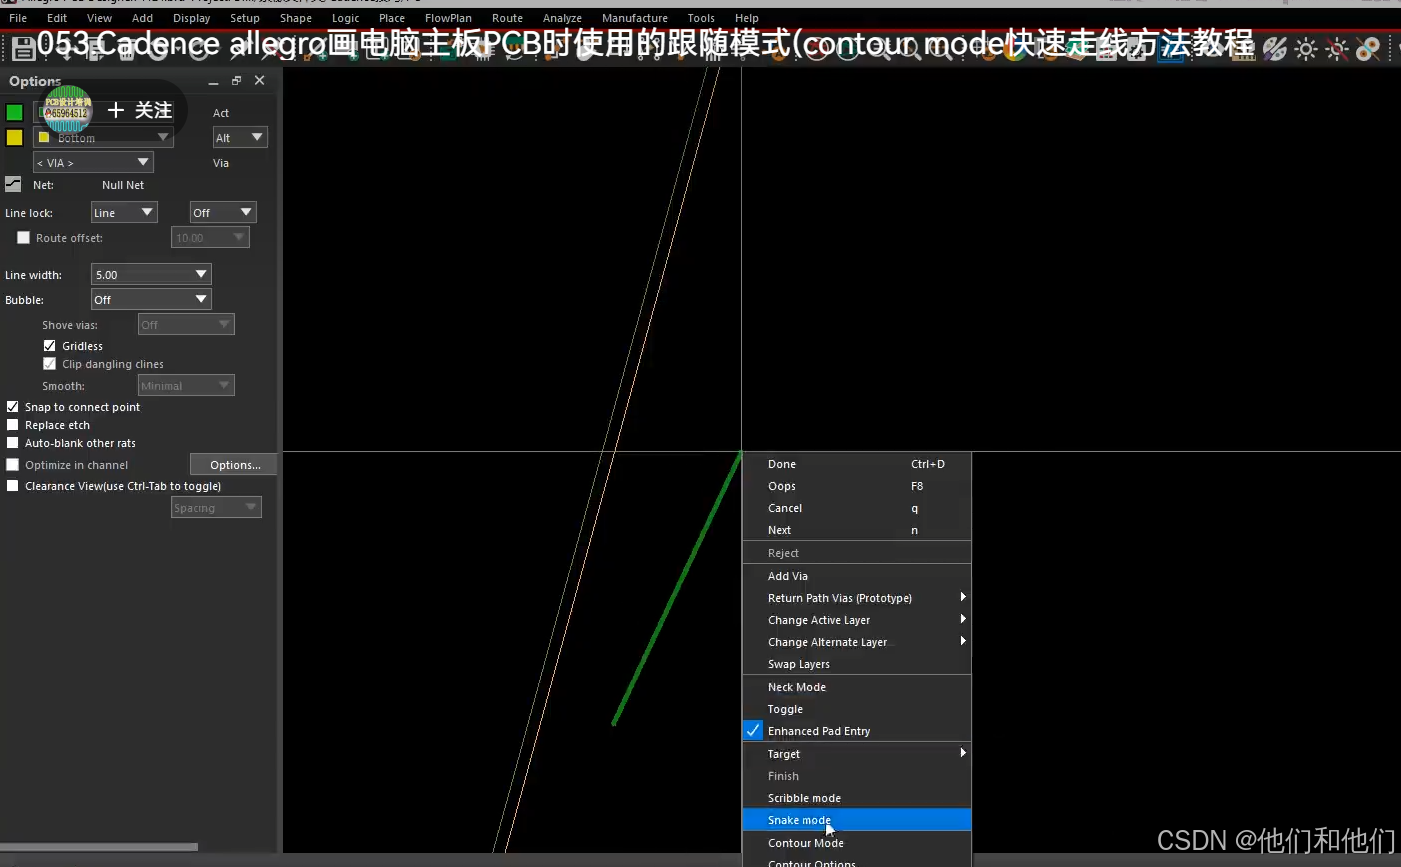
Task: Open the < VIA > padstack dropdown
Action: pyautogui.click(x=93, y=162)
